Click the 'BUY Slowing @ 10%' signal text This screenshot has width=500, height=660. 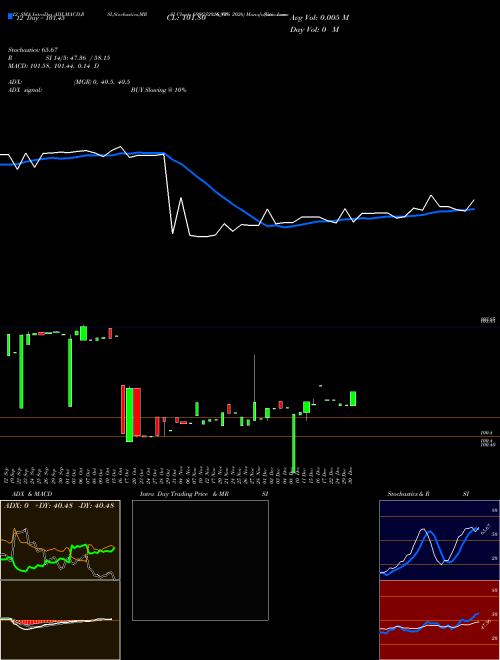[x=159, y=90]
